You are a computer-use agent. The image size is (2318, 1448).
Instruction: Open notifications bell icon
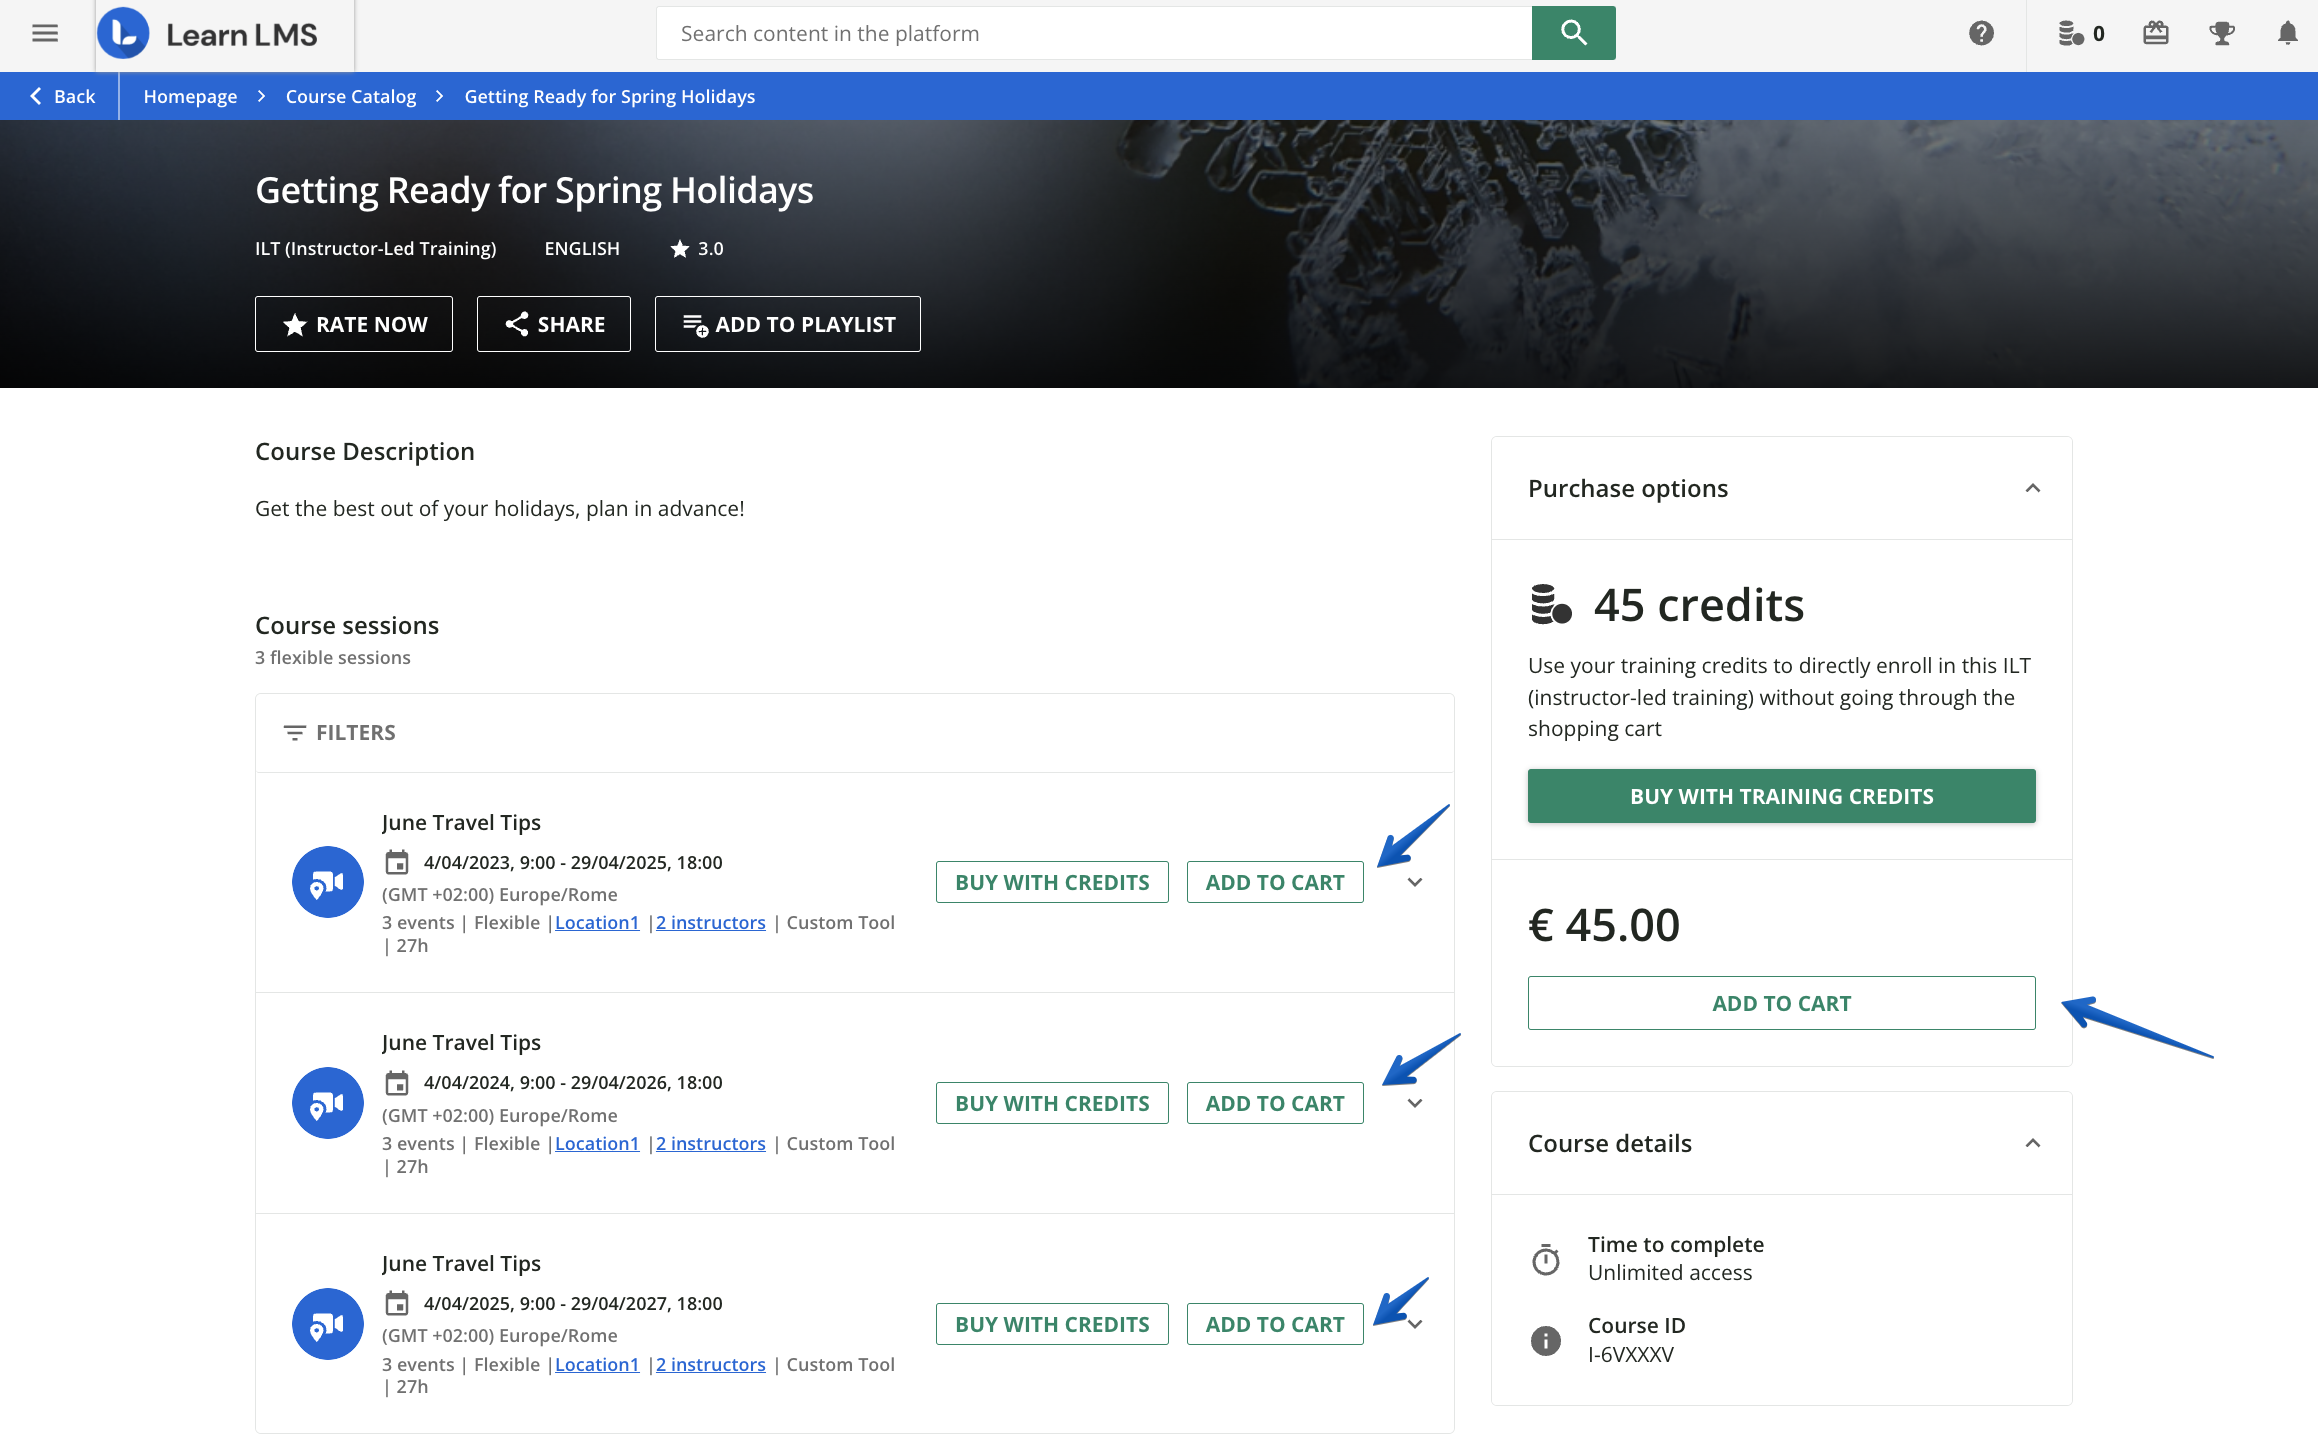2287,34
